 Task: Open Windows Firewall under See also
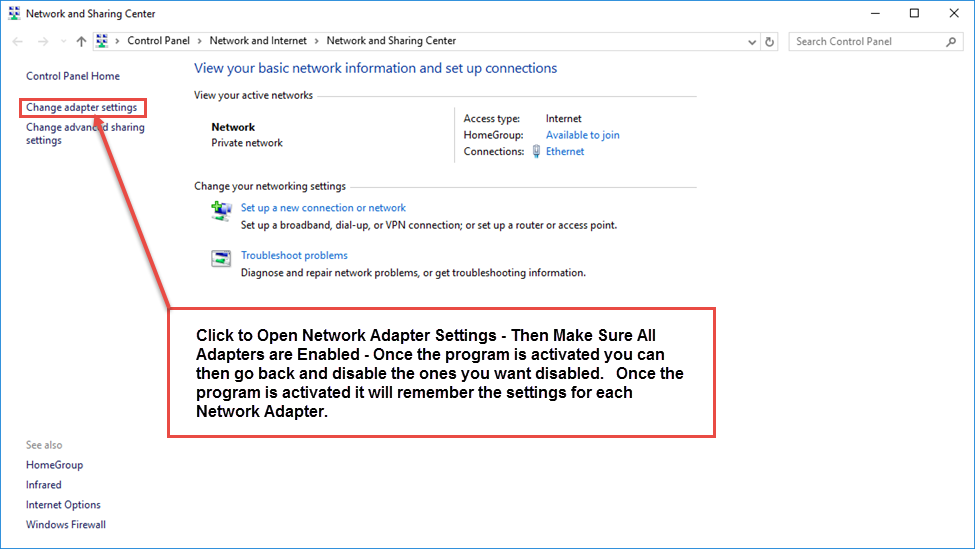66,525
